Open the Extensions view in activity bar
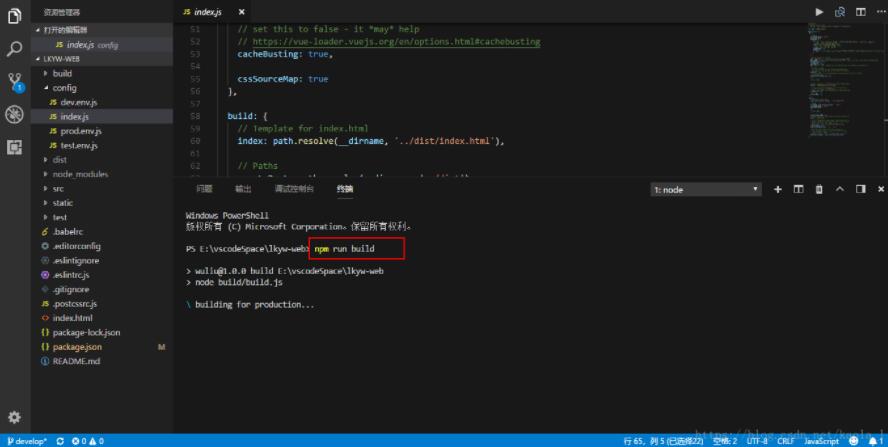The height and width of the screenshot is (447, 888). (x=14, y=147)
